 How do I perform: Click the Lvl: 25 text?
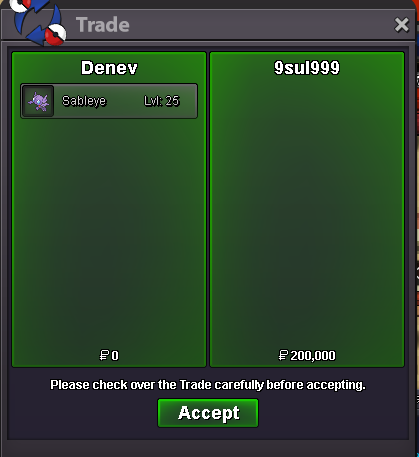(162, 101)
